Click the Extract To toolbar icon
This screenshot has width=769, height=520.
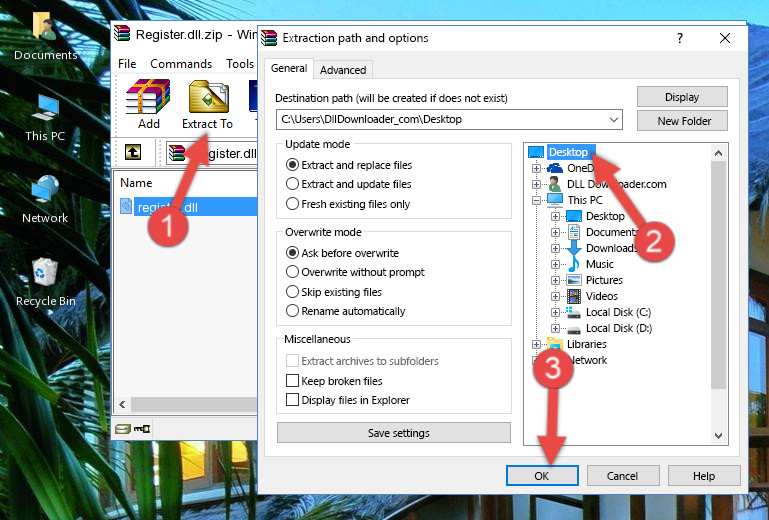pyautogui.click(x=207, y=104)
